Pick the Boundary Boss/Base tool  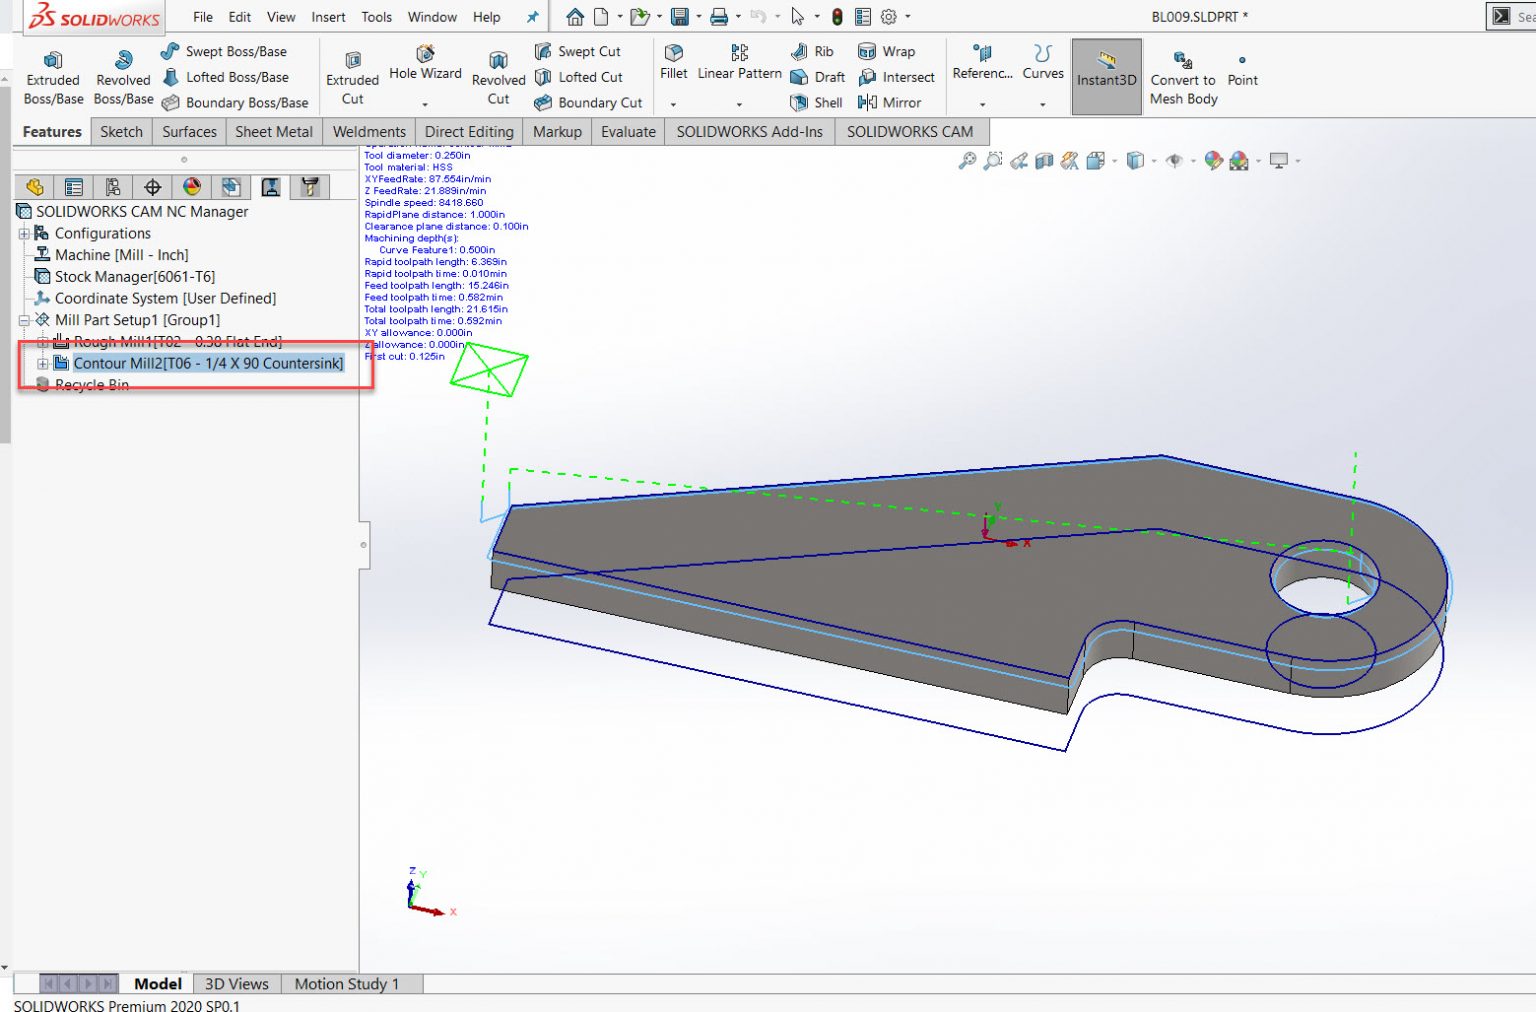235,102
